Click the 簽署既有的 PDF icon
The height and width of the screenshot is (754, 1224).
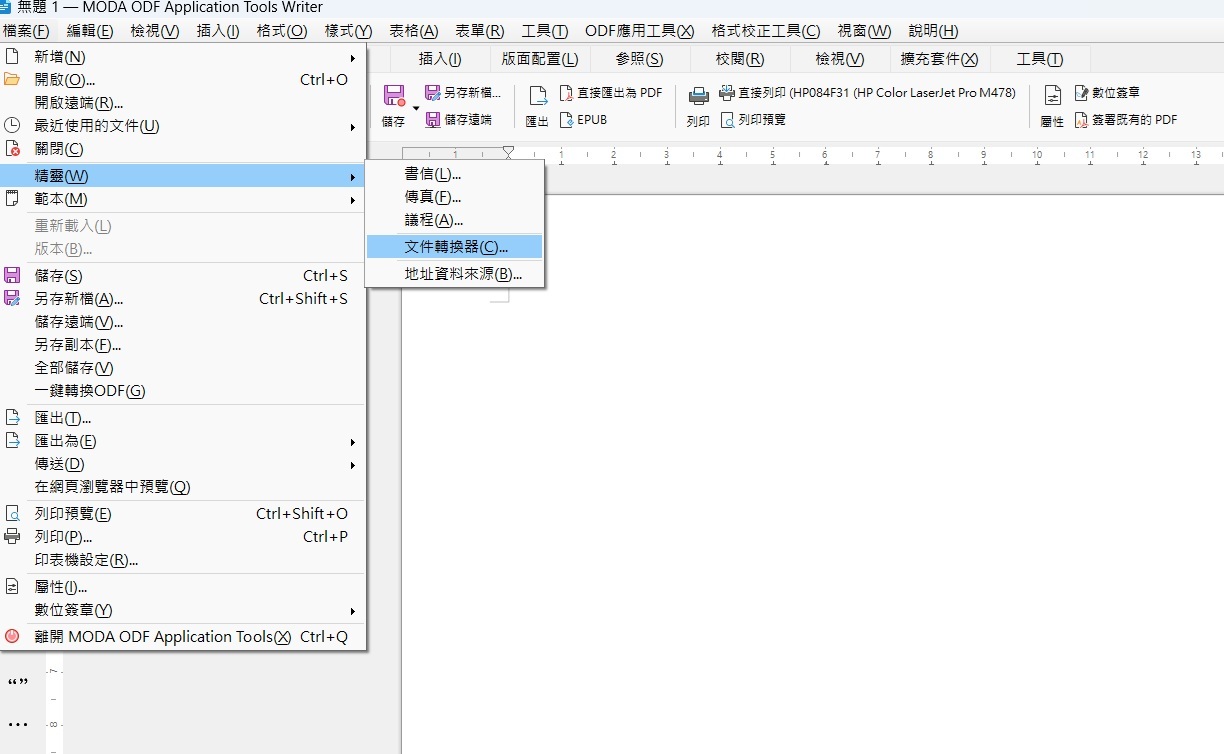pos(1081,120)
